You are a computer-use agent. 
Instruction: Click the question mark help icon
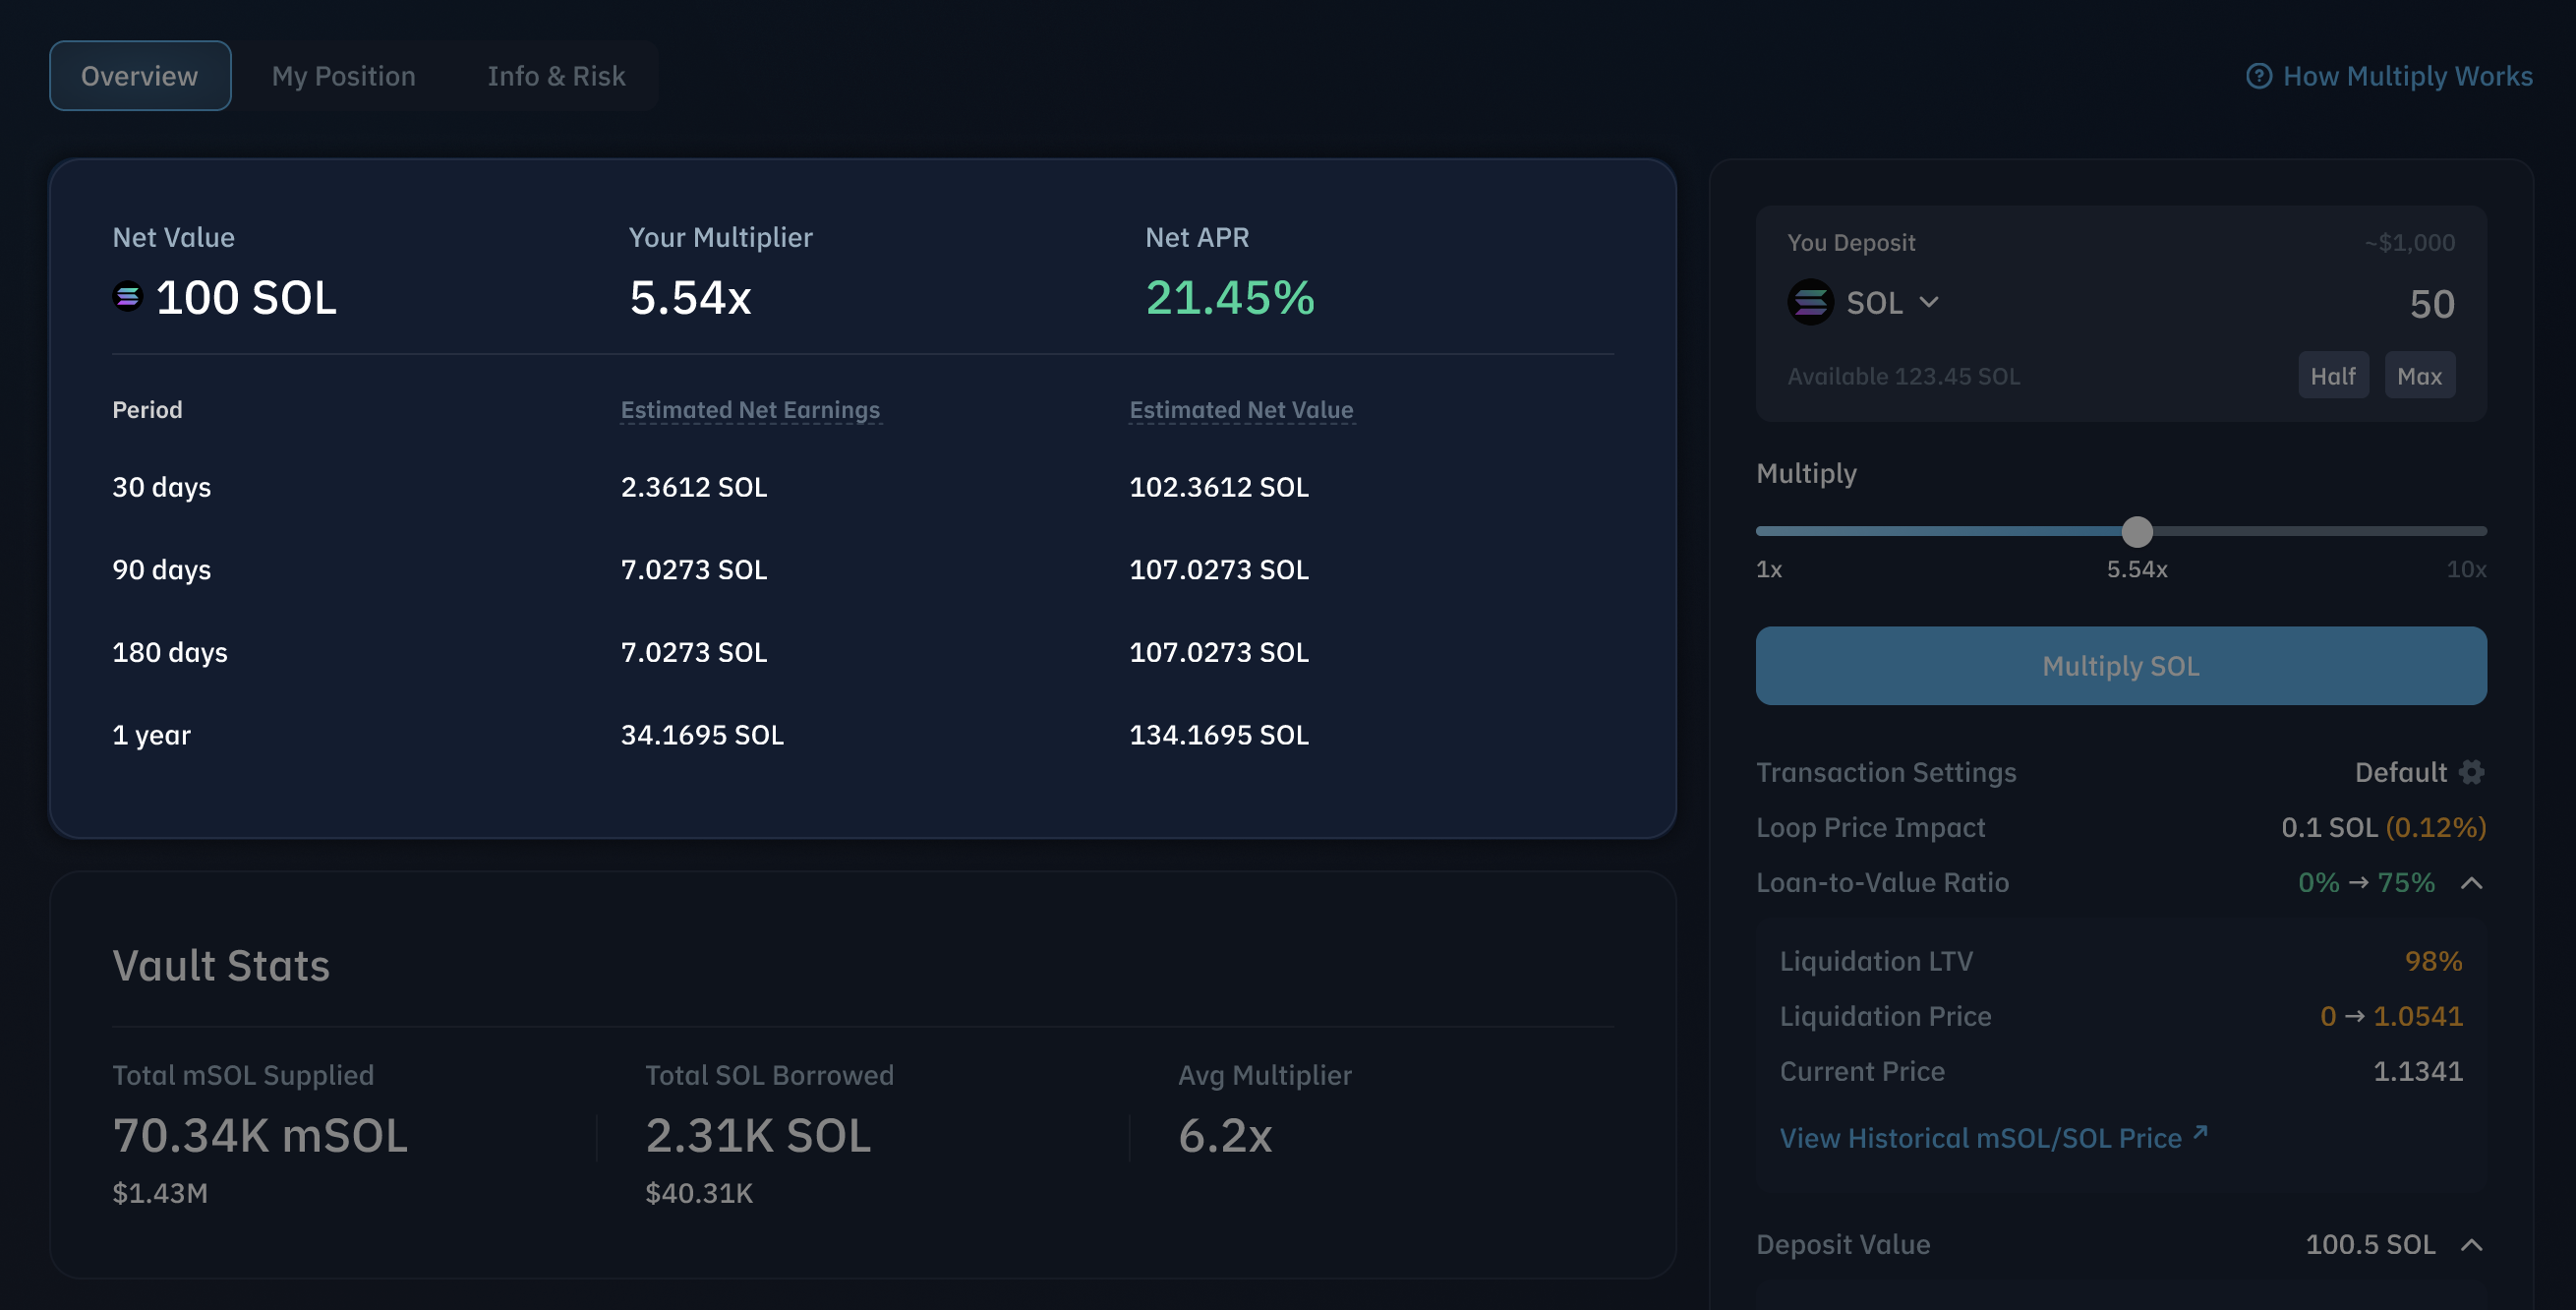click(x=2258, y=76)
